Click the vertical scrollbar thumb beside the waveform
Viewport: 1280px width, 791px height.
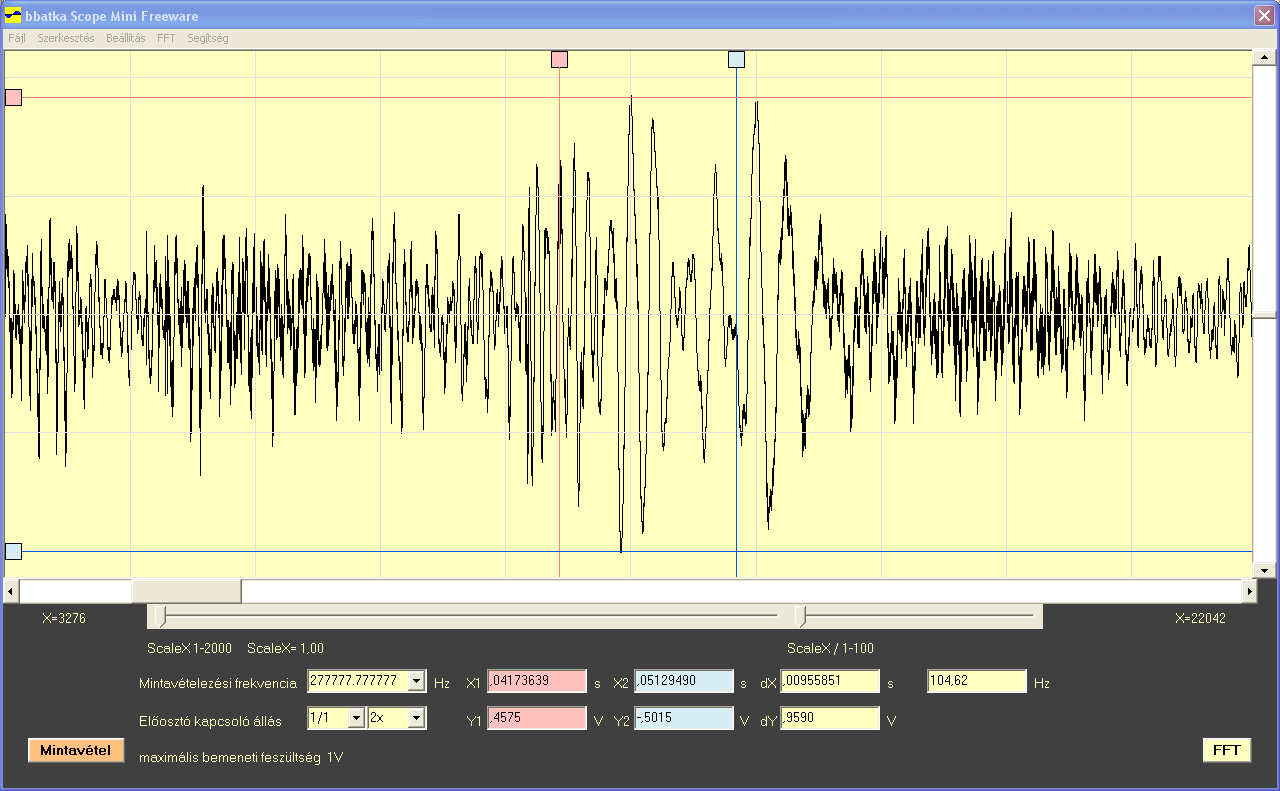click(x=1264, y=315)
